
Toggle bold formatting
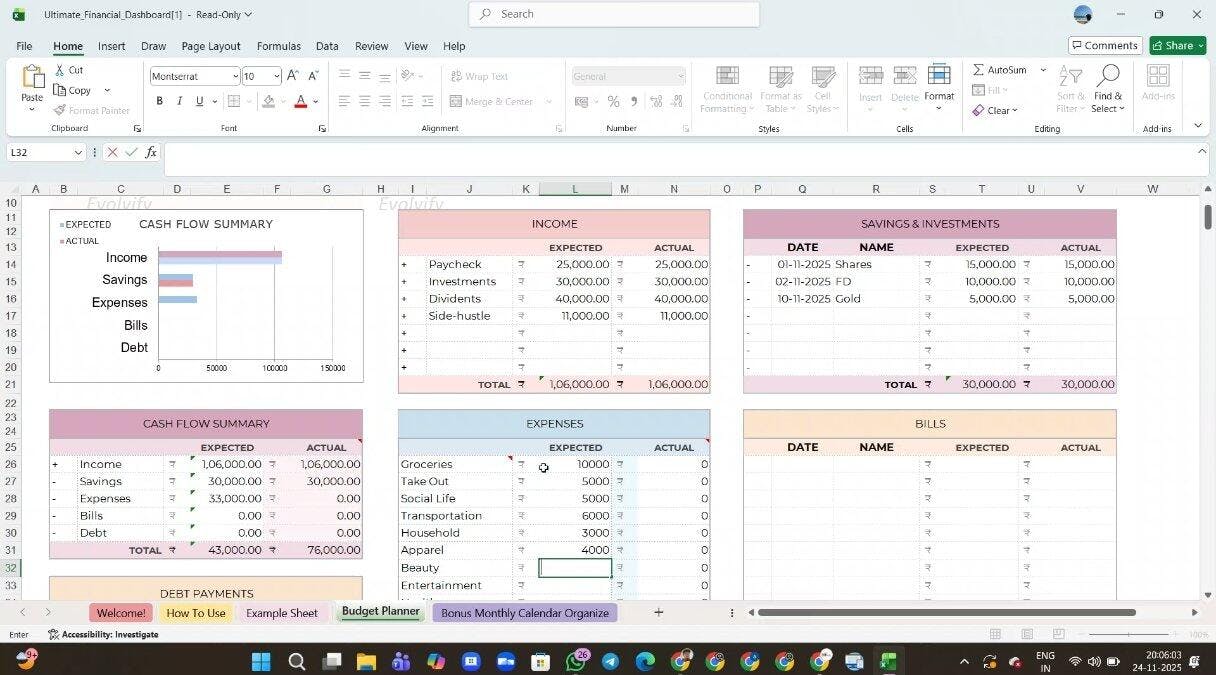pyautogui.click(x=159, y=101)
